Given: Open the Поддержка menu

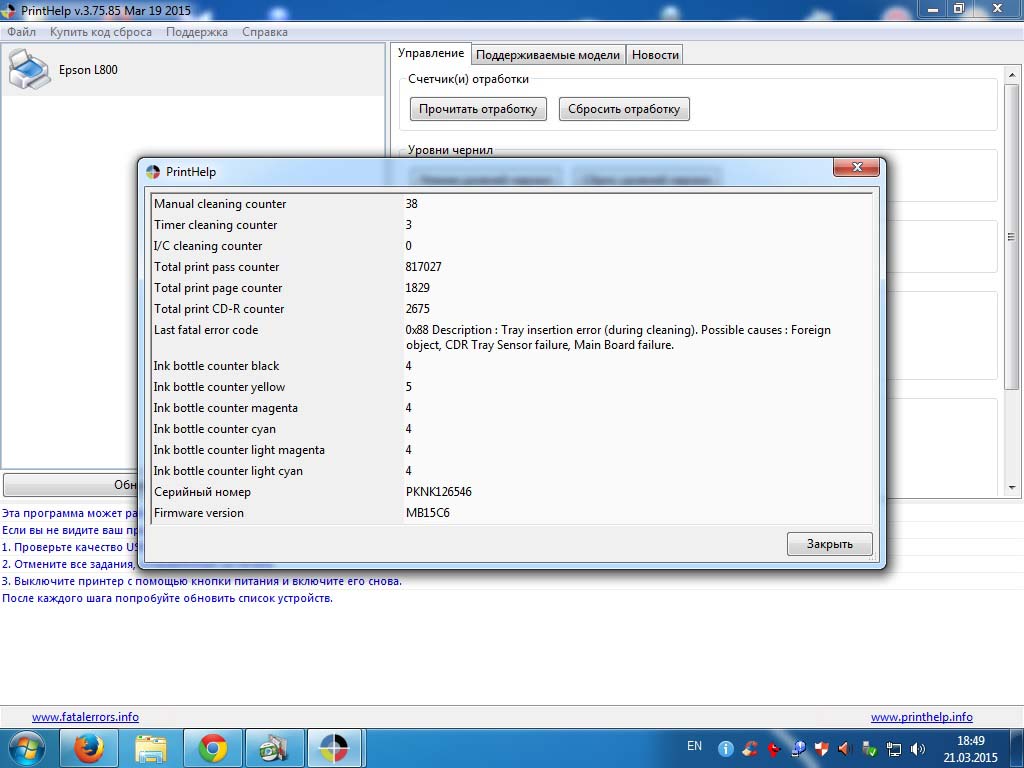Looking at the screenshot, I should [x=197, y=32].
